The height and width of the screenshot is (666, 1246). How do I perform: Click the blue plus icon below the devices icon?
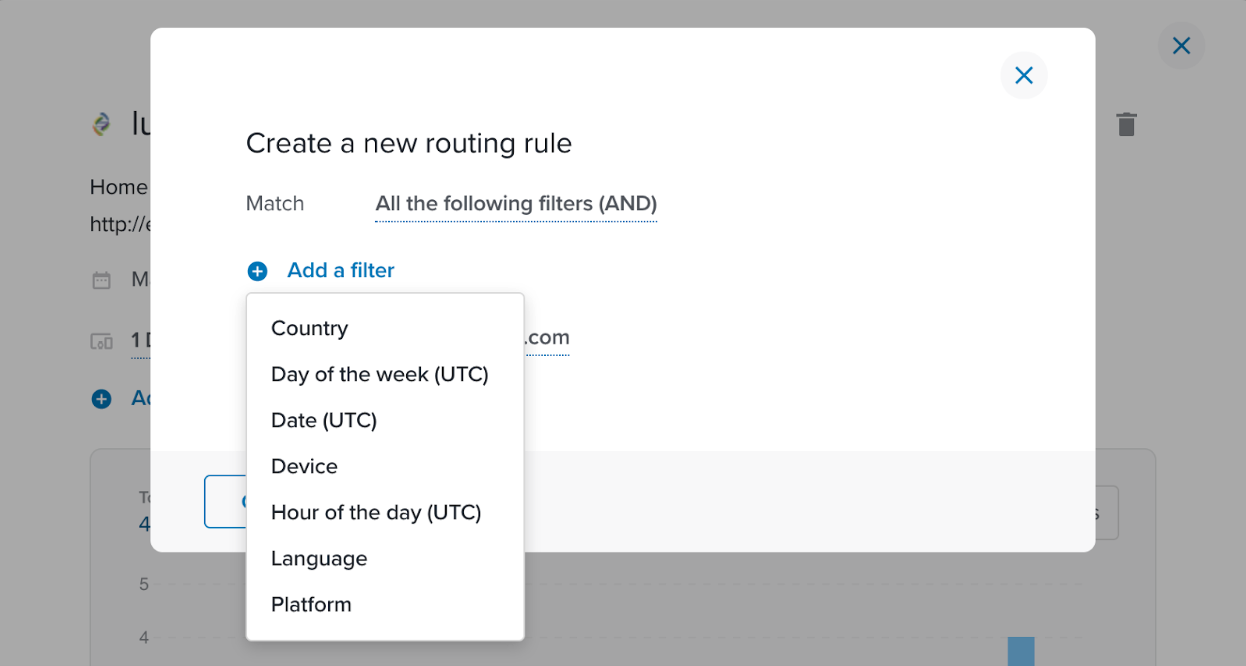point(101,399)
